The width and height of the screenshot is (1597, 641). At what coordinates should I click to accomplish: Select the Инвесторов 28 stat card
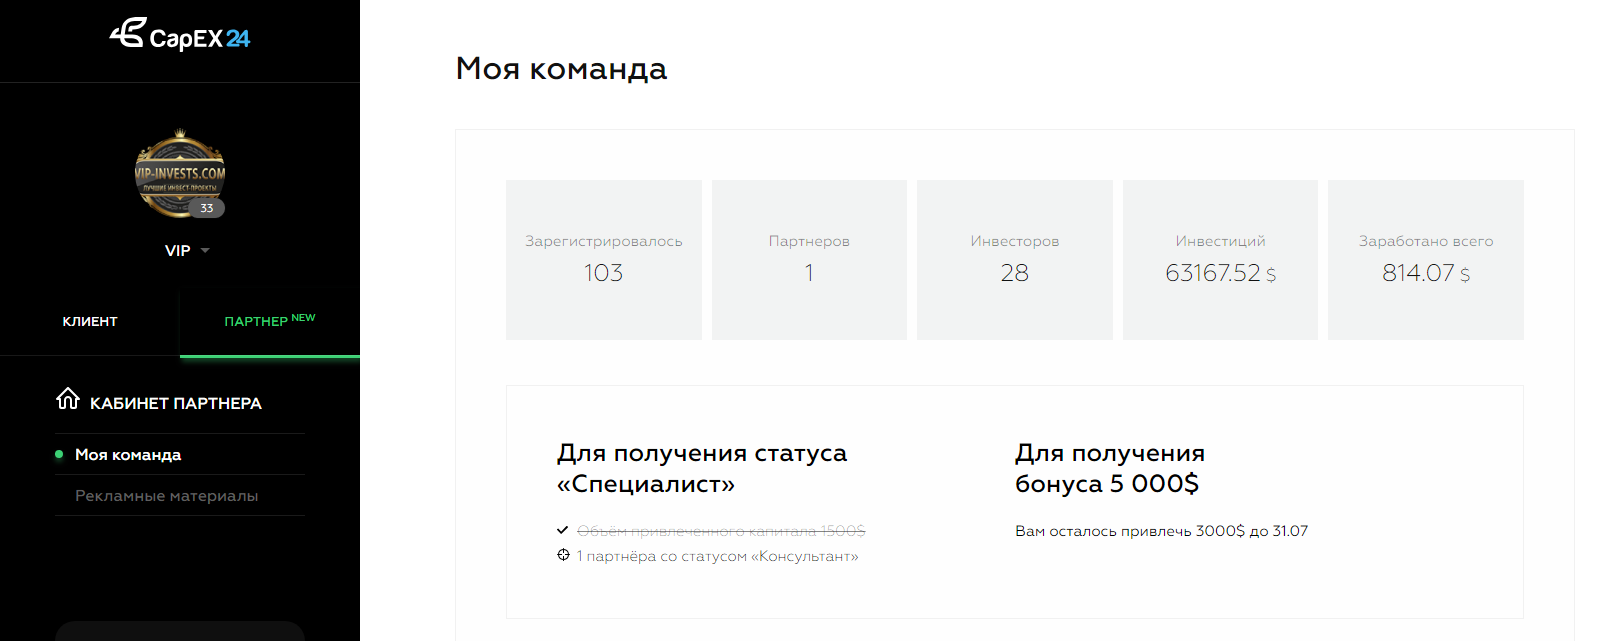coord(1014,260)
